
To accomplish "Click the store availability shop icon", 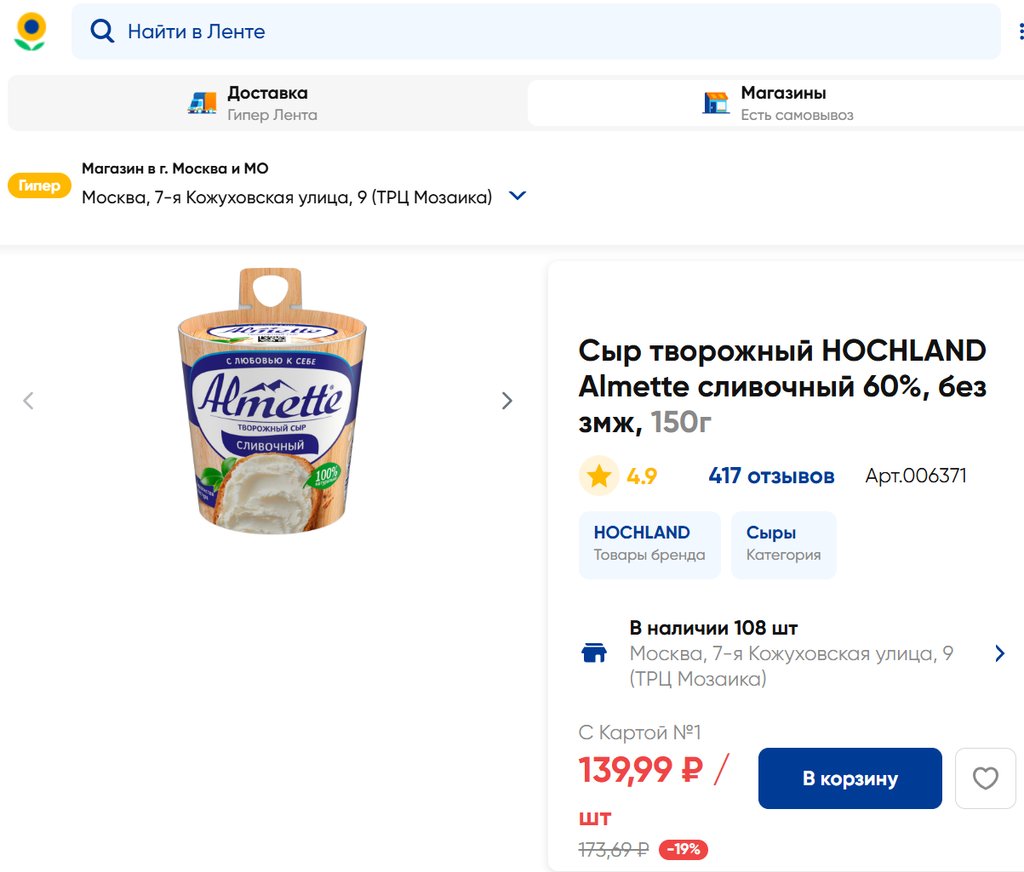I will [594, 654].
